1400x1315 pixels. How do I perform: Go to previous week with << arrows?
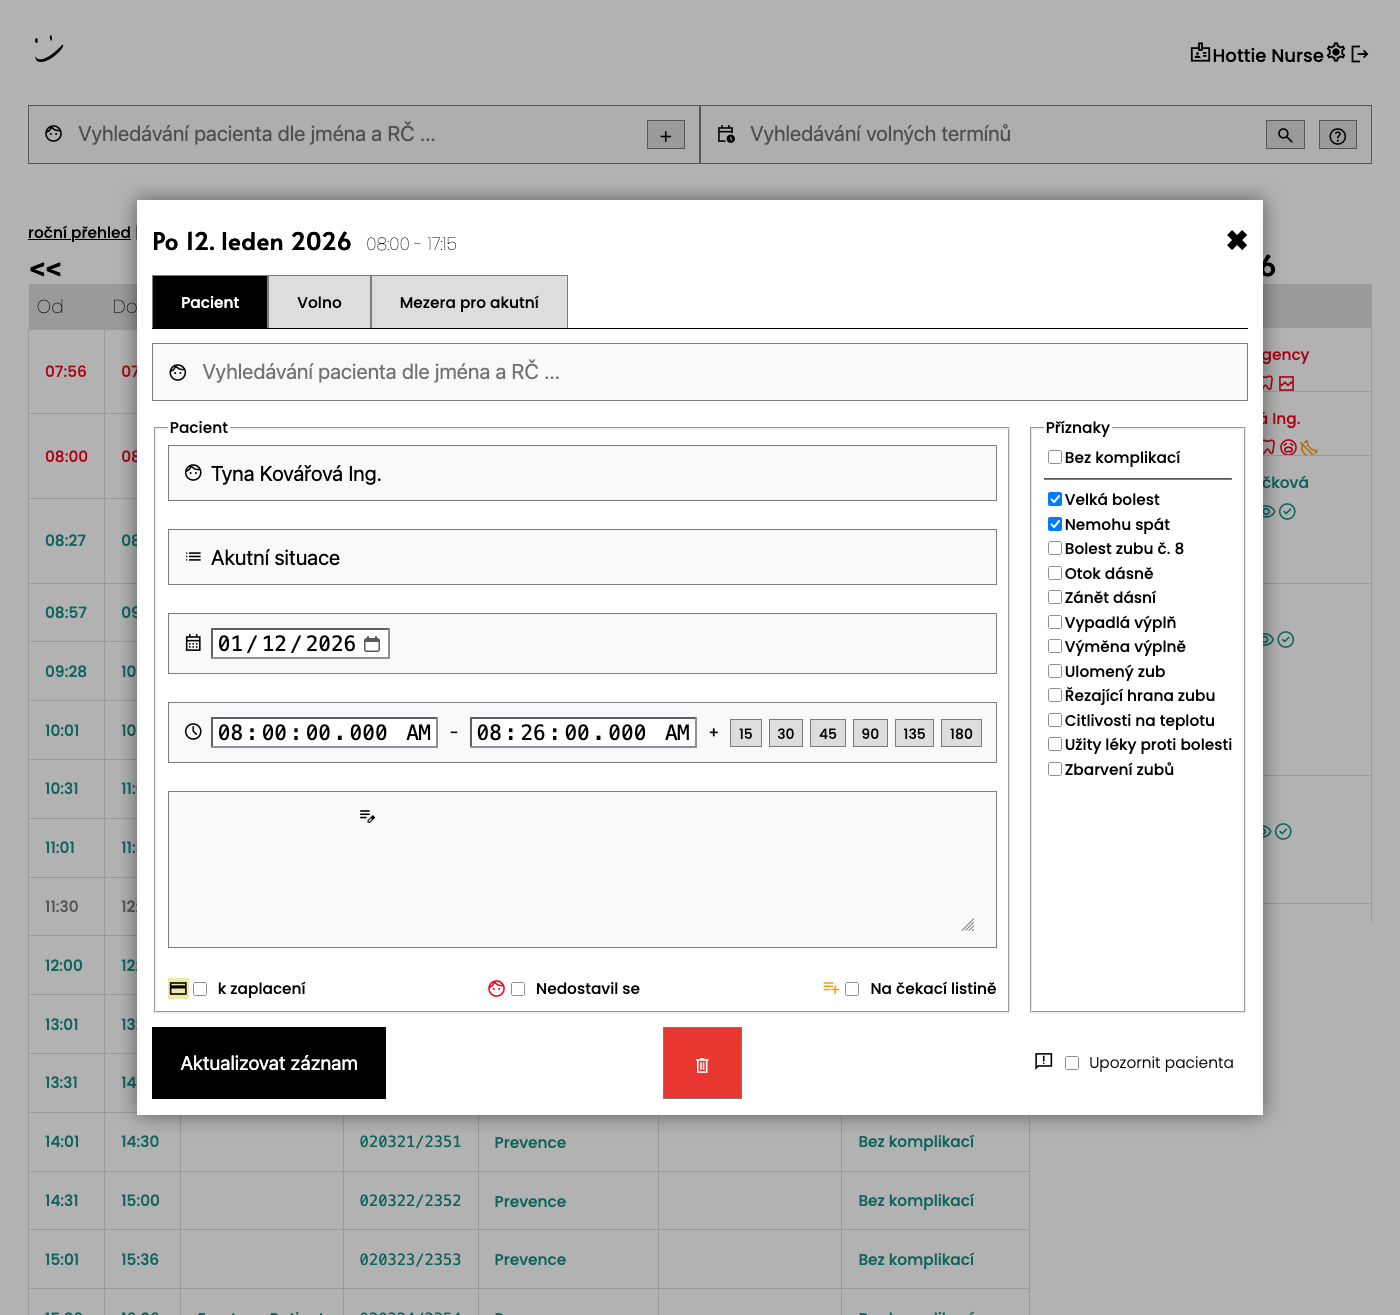[45, 269]
